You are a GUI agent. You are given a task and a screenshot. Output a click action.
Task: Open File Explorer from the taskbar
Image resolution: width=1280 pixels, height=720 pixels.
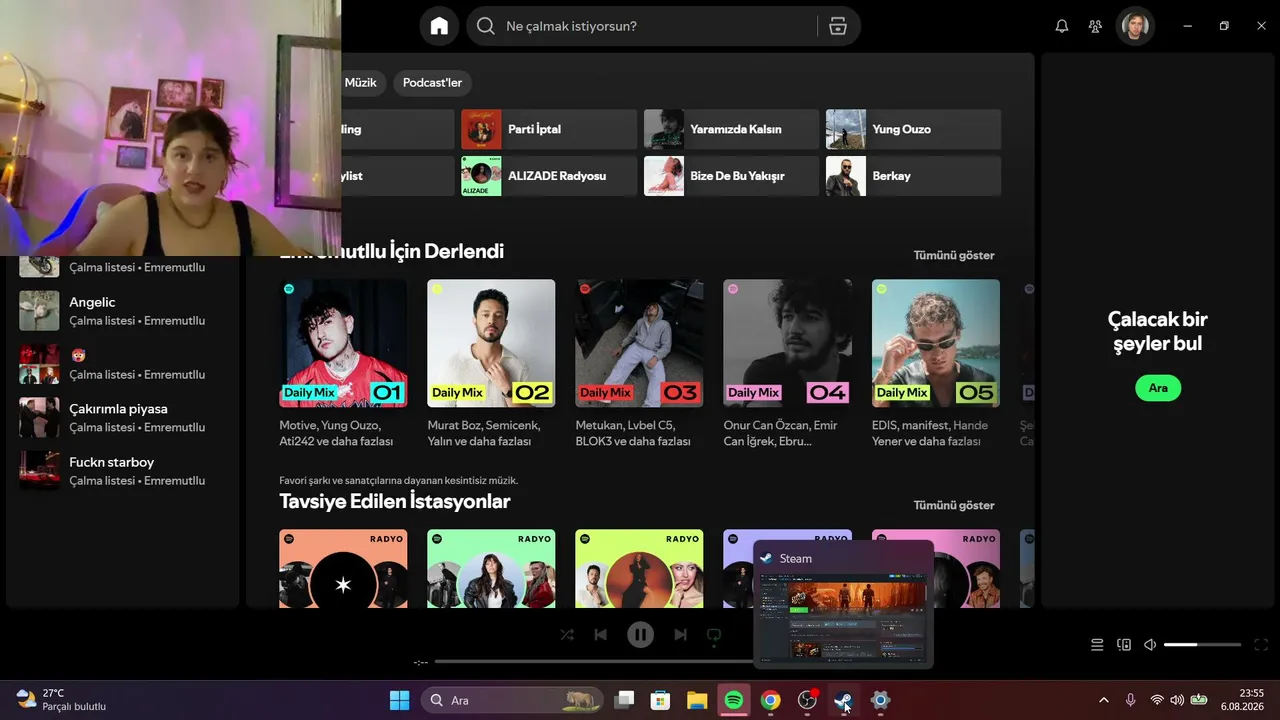pos(697,700)
